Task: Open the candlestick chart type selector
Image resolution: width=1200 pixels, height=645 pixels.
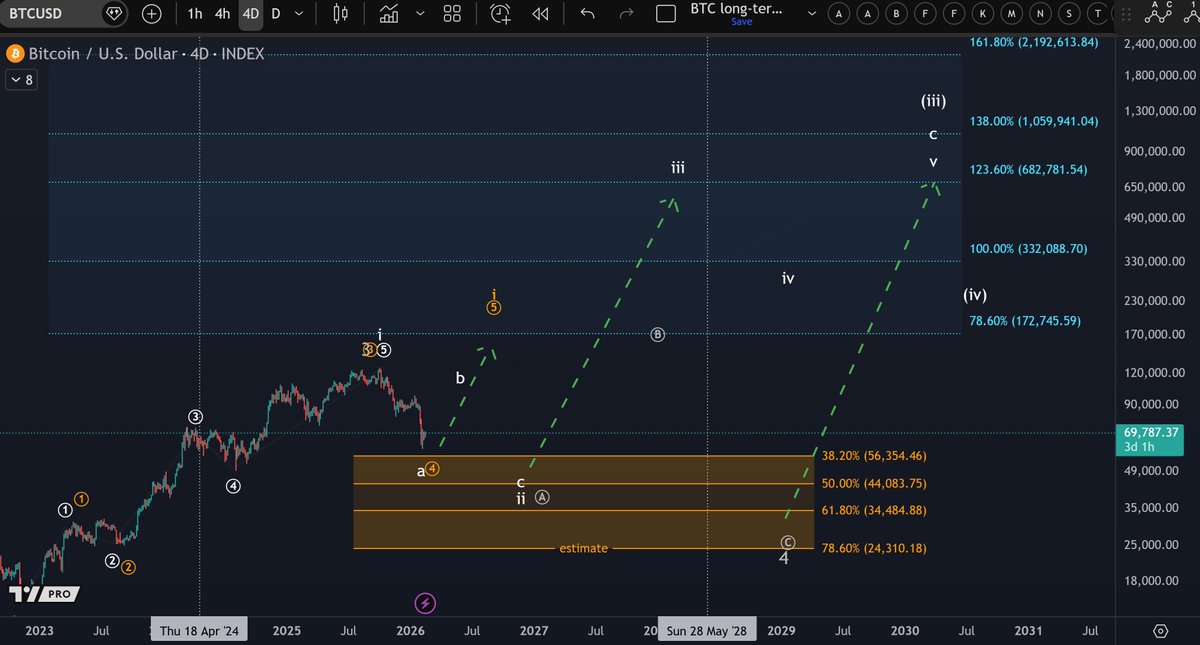Action: coord(340,14)
